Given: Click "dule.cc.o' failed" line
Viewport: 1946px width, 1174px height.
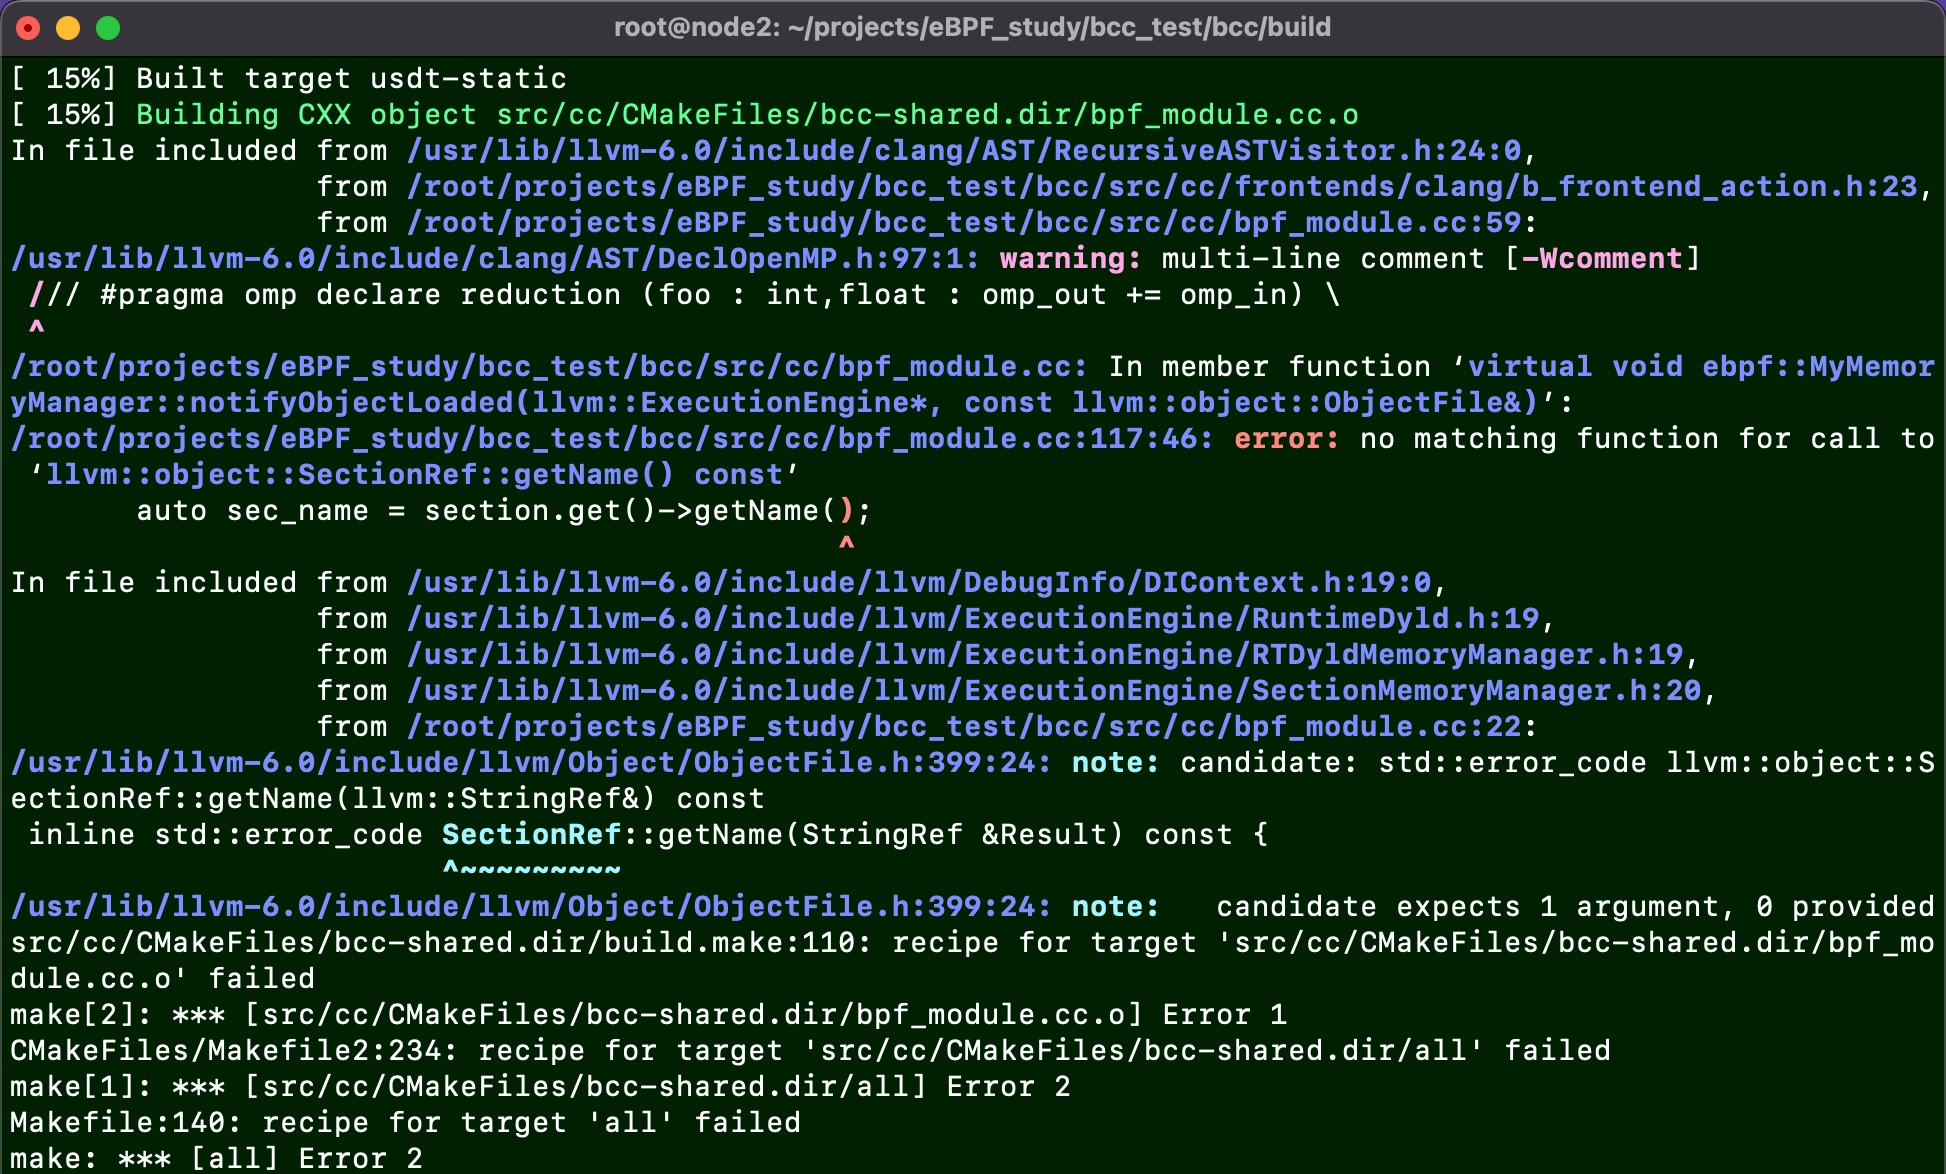Looking at the screenshot, I should pos(162,978).
